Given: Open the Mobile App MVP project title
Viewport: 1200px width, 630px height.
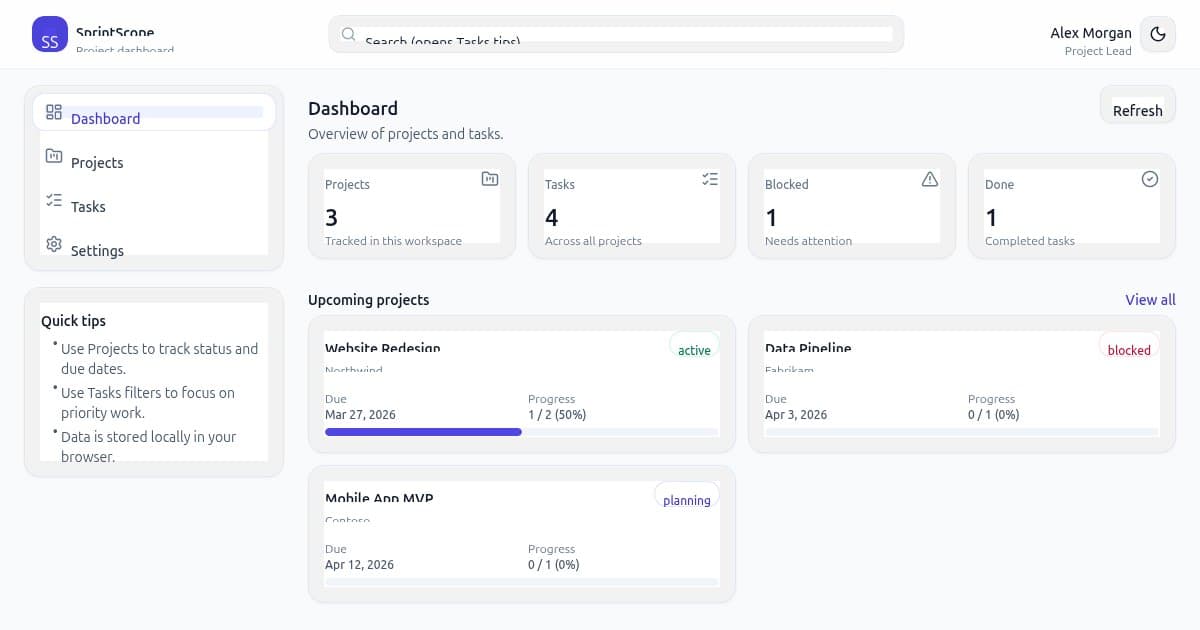Looking at the screenshot, I should pyautogui.click(x=379, y=498).
